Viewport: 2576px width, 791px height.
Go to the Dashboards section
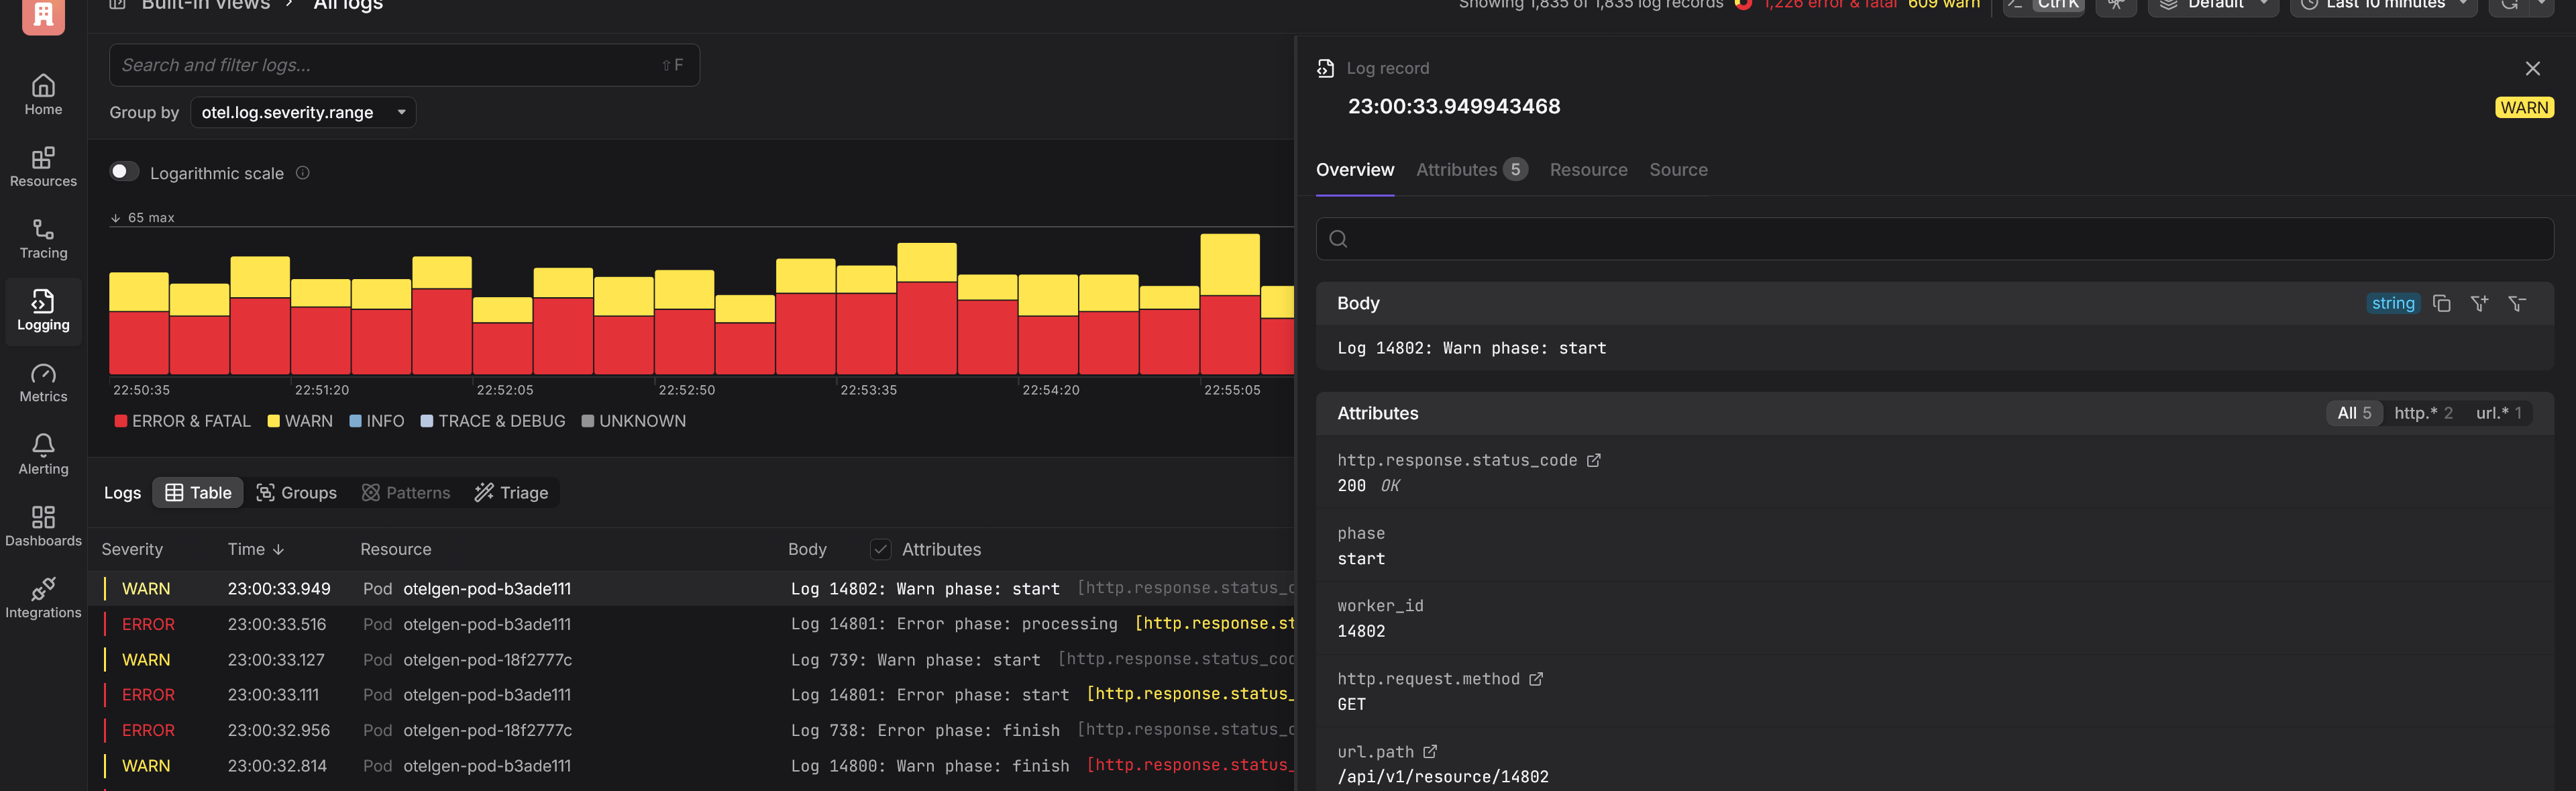tap(43, 527)
